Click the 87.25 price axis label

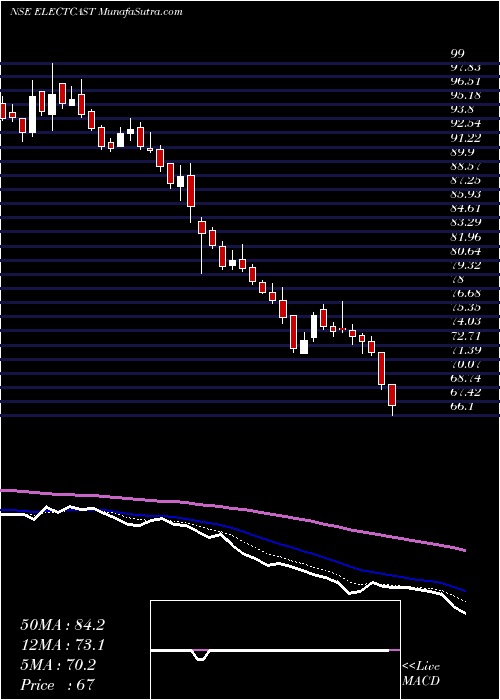click(x=466, y=180)
